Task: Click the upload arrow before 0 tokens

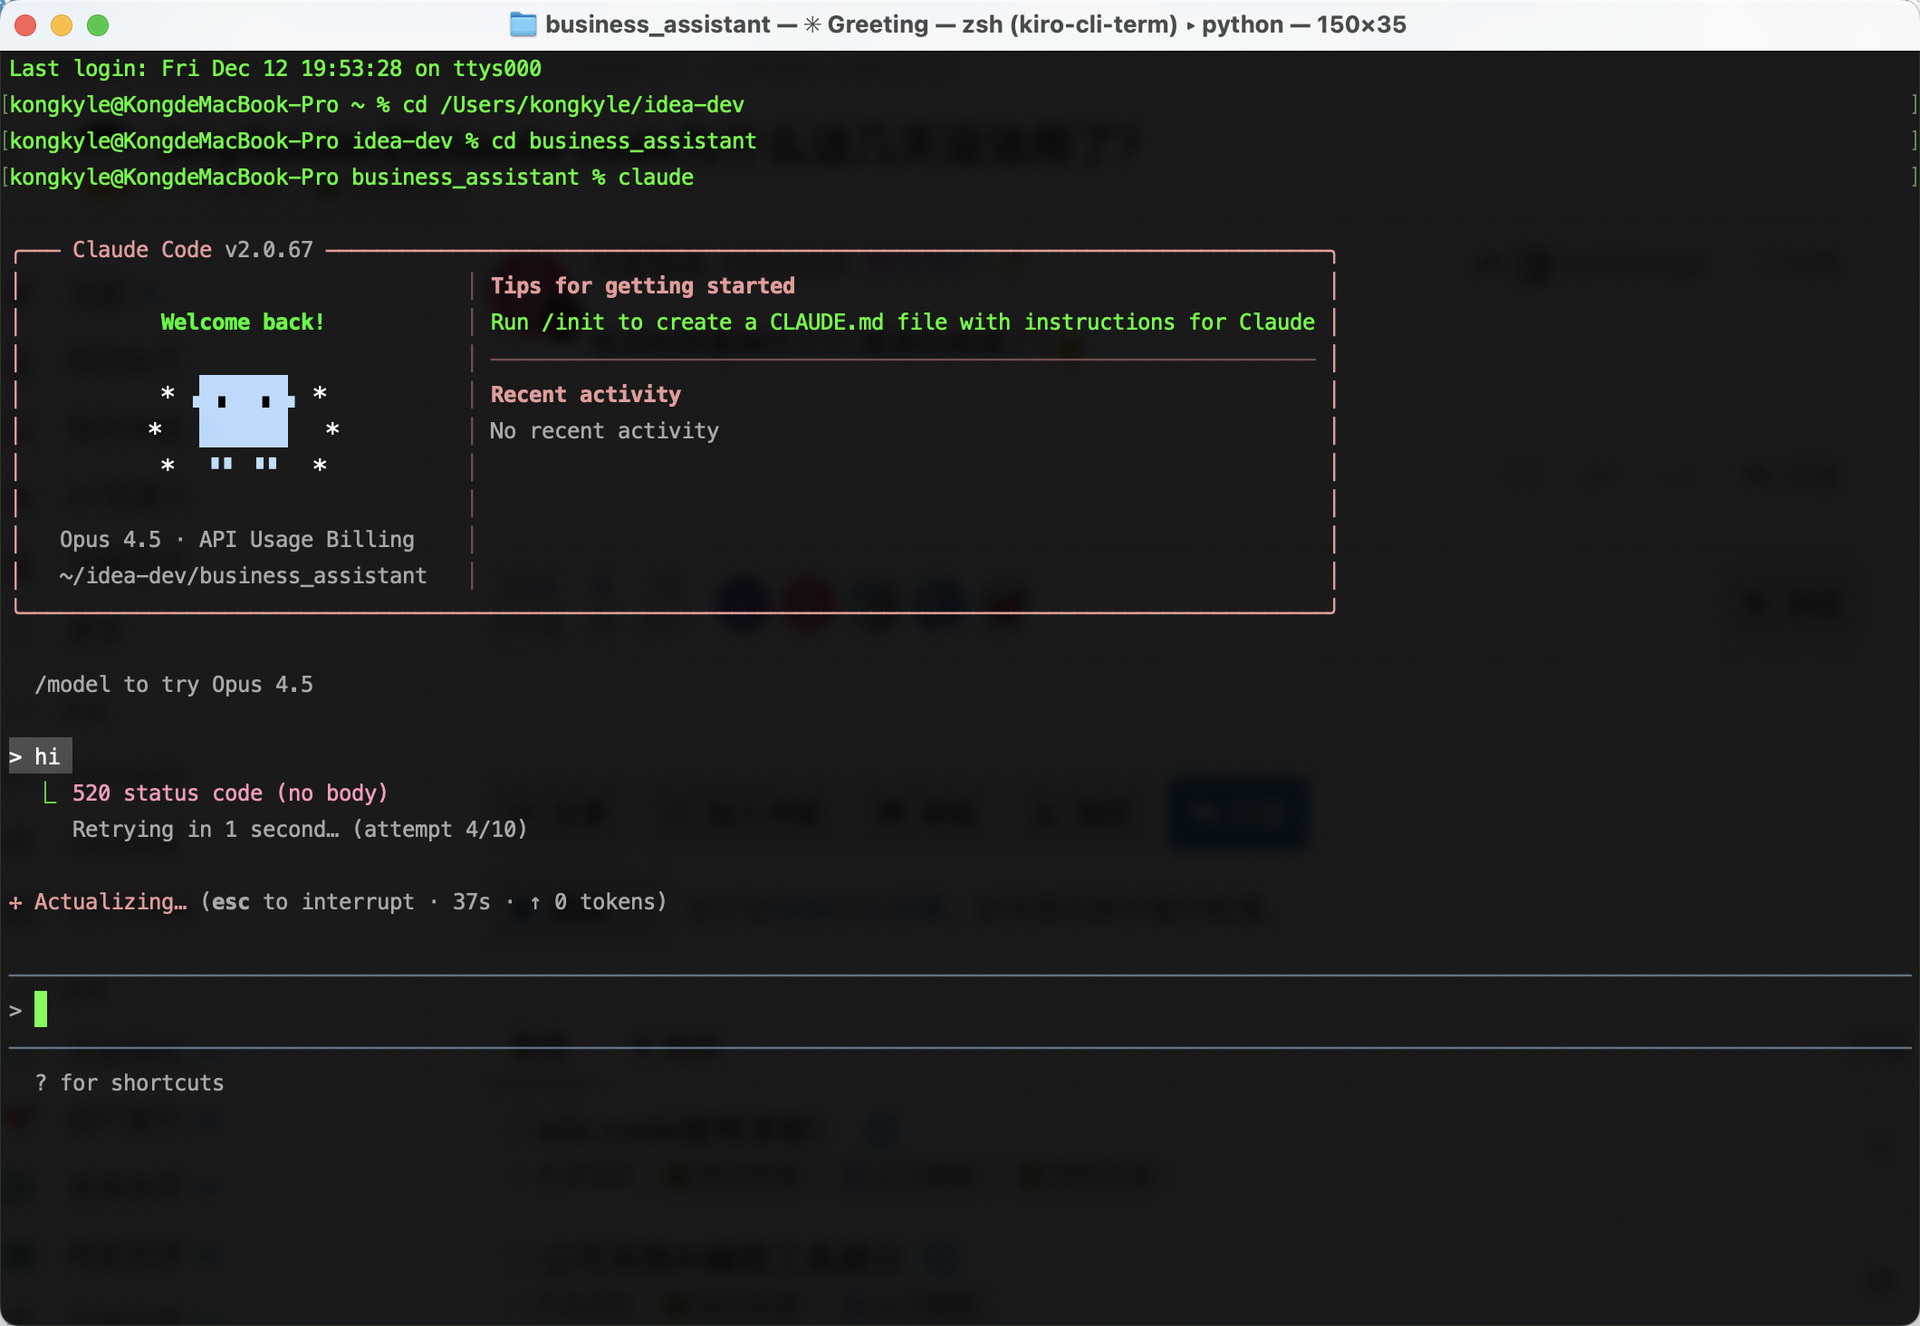Action: tap(535, 903)
